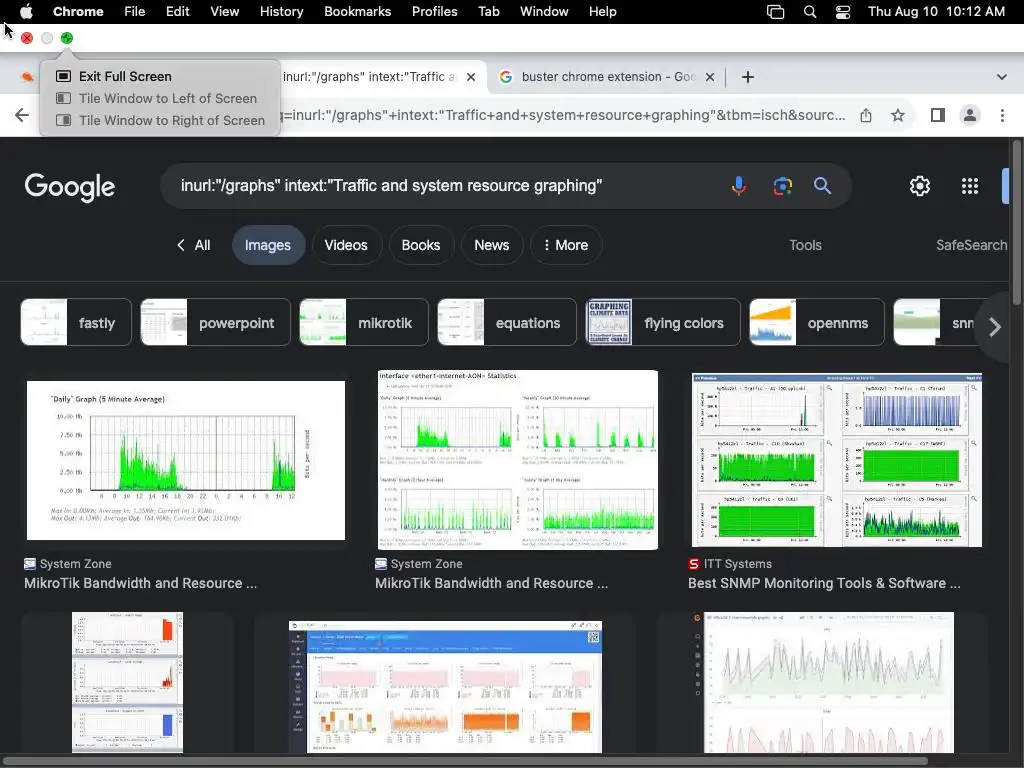This screenshot has height=768, width=1024.
Task: Open Chrome three-dot menu
Action: [1002, 116]
